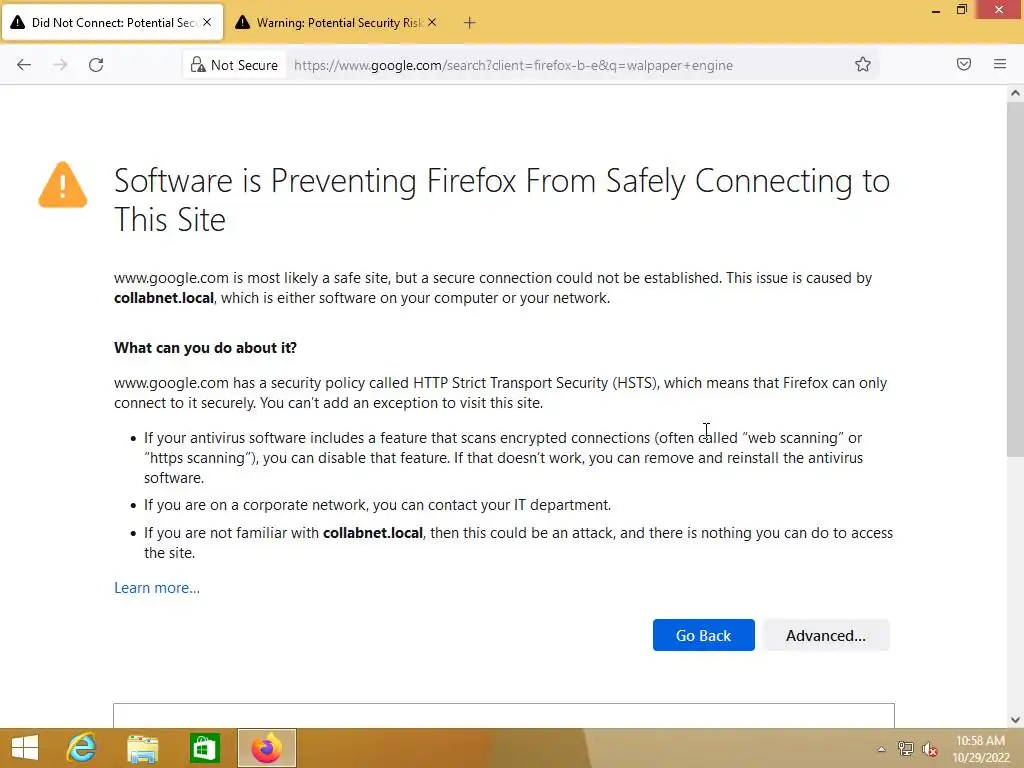Click the scrollbar down arrow
The width and height of the screenshot is (1024, 768).
coord(1015,720)
